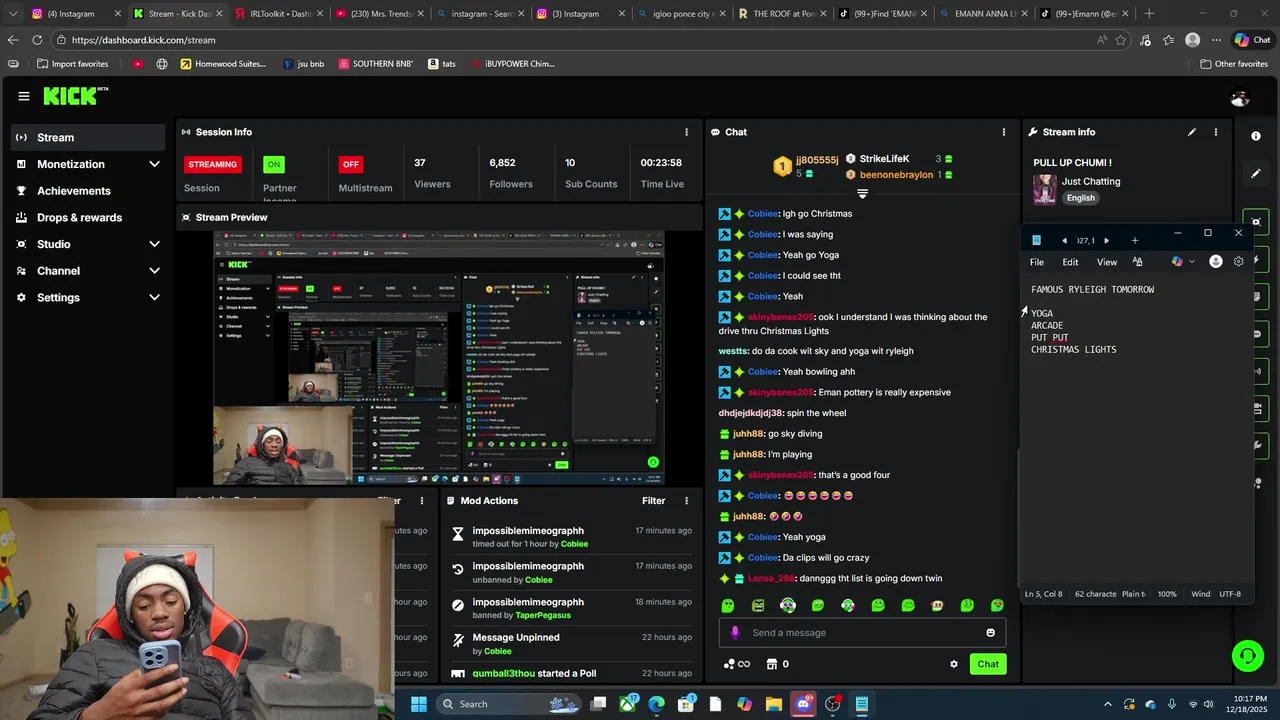The image size is (1280, 720).
Task: Show hidden system tray icons
Action: point(1107,704)
